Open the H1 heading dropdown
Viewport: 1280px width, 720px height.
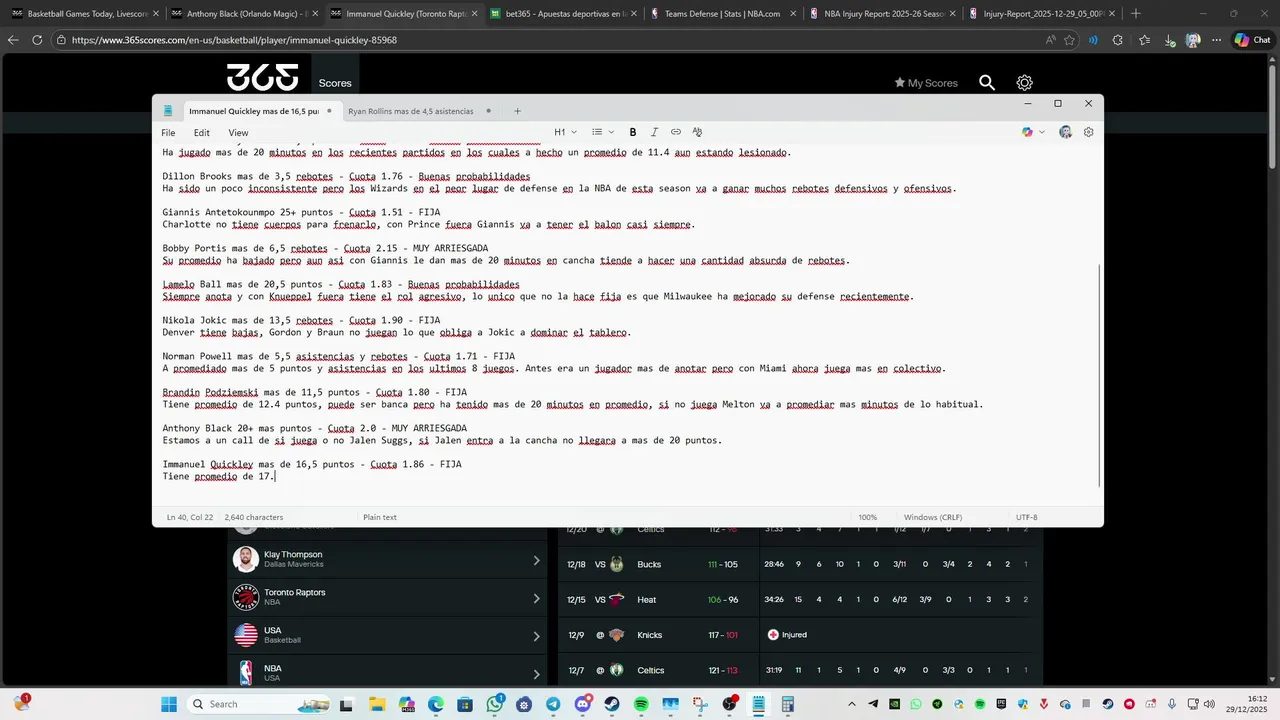pos(566,132)
